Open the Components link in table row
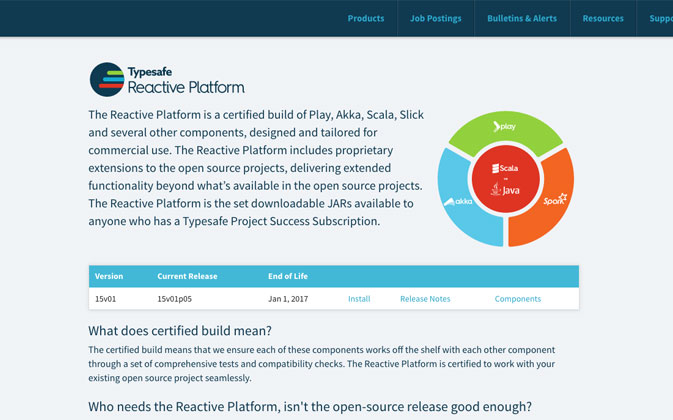The height and width of the screenshot is (420, 673). click(518, 299)
